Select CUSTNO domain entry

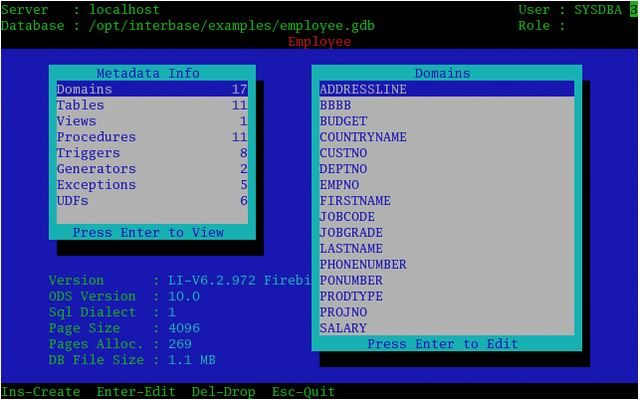point(447,153)
